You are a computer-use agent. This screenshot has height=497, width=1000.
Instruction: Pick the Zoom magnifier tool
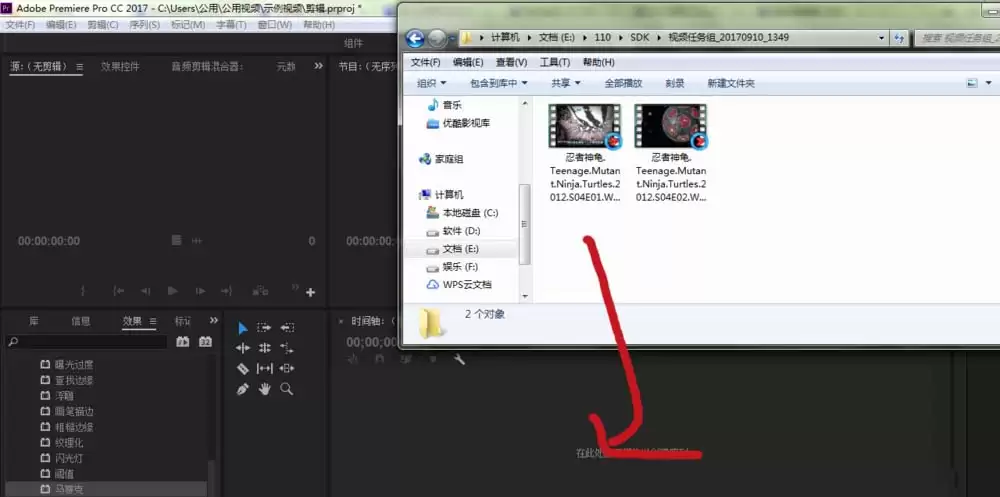coord(287,389)
